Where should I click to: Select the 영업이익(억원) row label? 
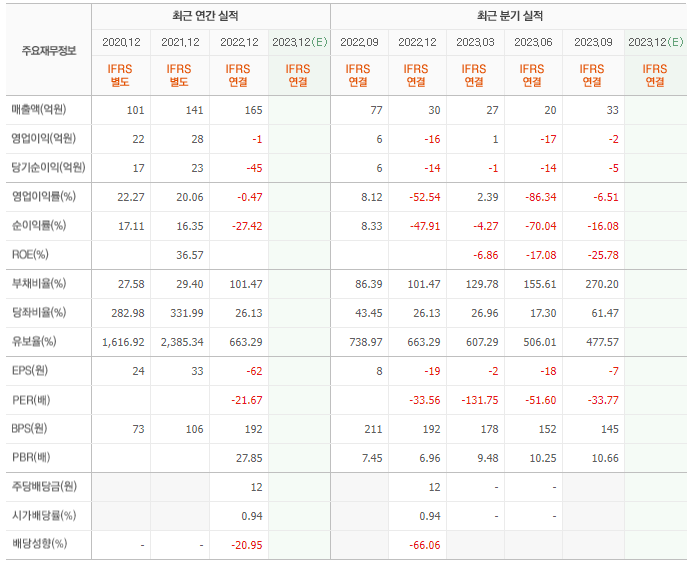pos(43,138)
